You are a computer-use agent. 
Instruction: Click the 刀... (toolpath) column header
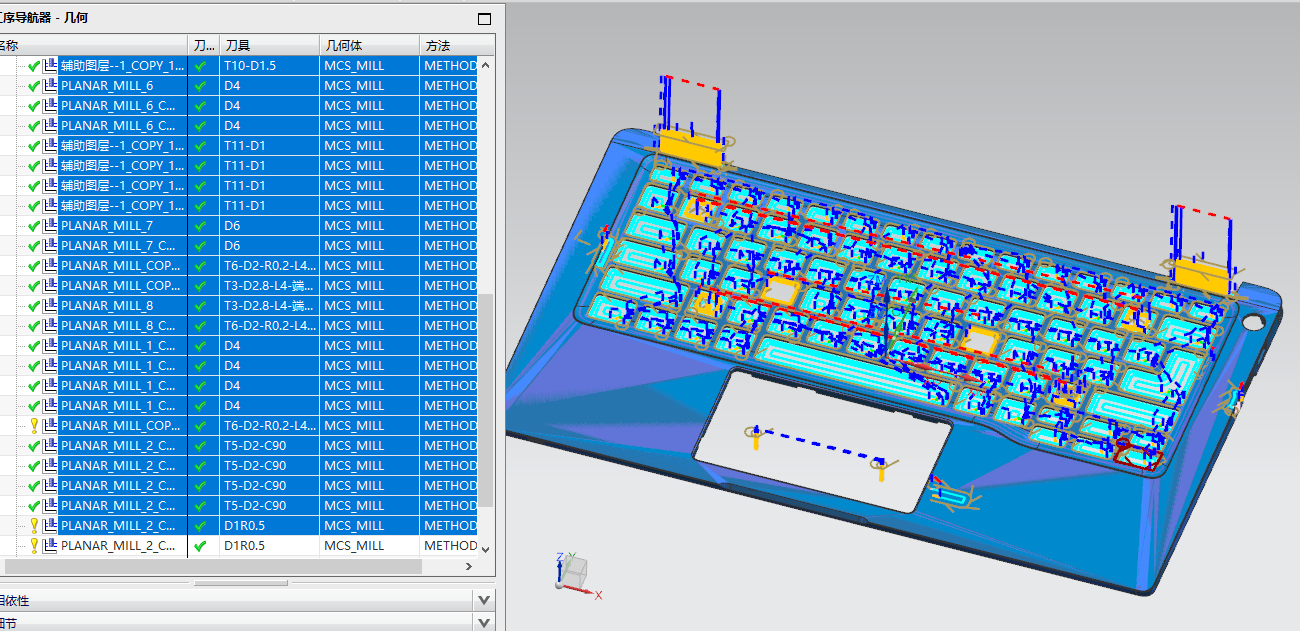(203, 45)
